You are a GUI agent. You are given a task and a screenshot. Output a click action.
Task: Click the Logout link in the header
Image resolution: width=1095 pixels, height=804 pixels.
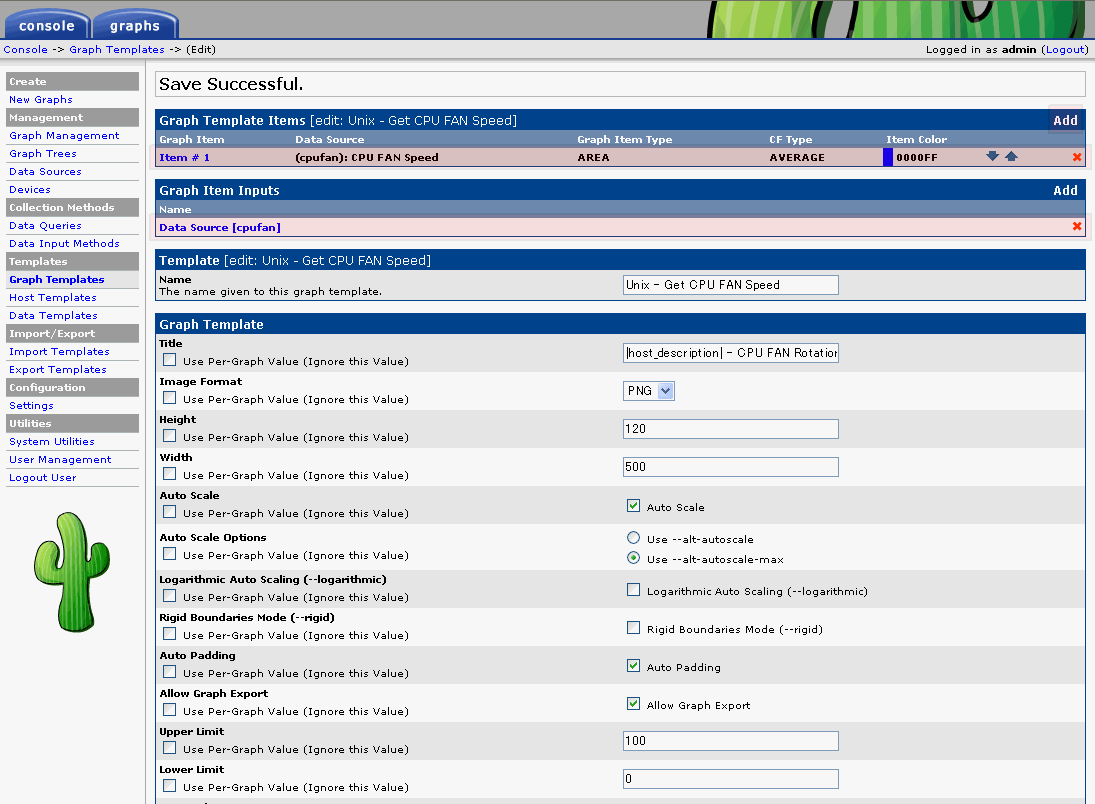click(x=1065, y=49)
